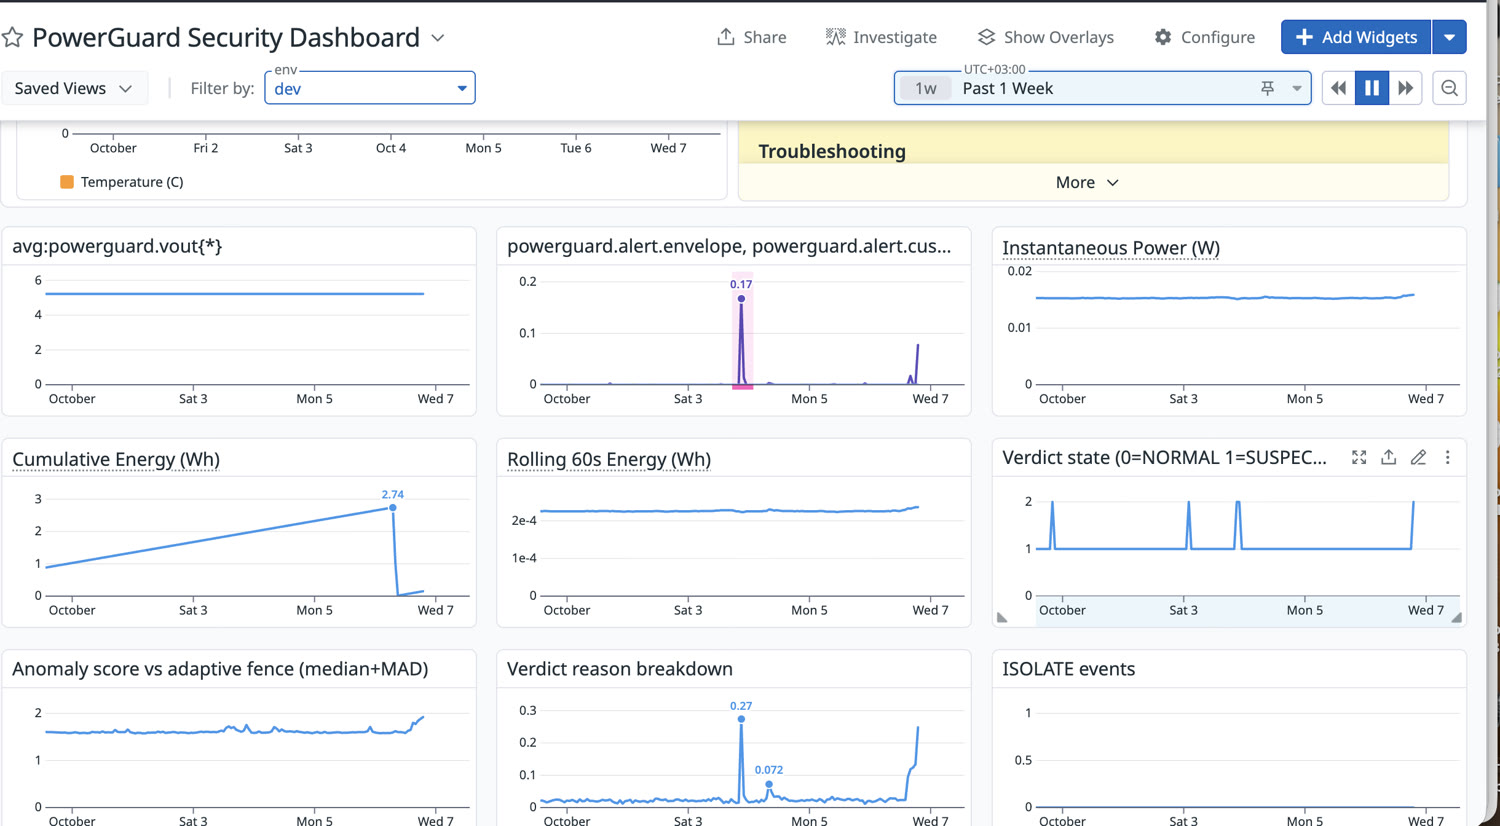Click the export icon on Verdict state widget
1500x826 pixels.
pos(1389,457)
